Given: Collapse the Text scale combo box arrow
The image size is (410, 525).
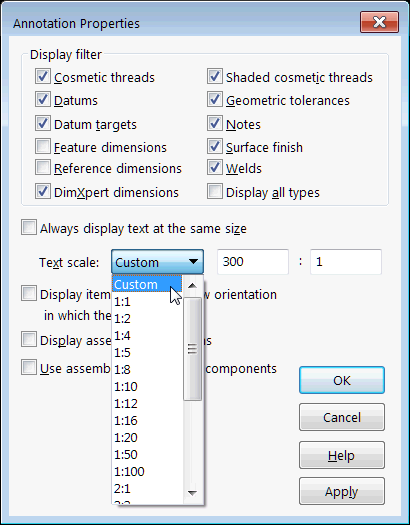Looking at the screenshot, I should point(193,261).
